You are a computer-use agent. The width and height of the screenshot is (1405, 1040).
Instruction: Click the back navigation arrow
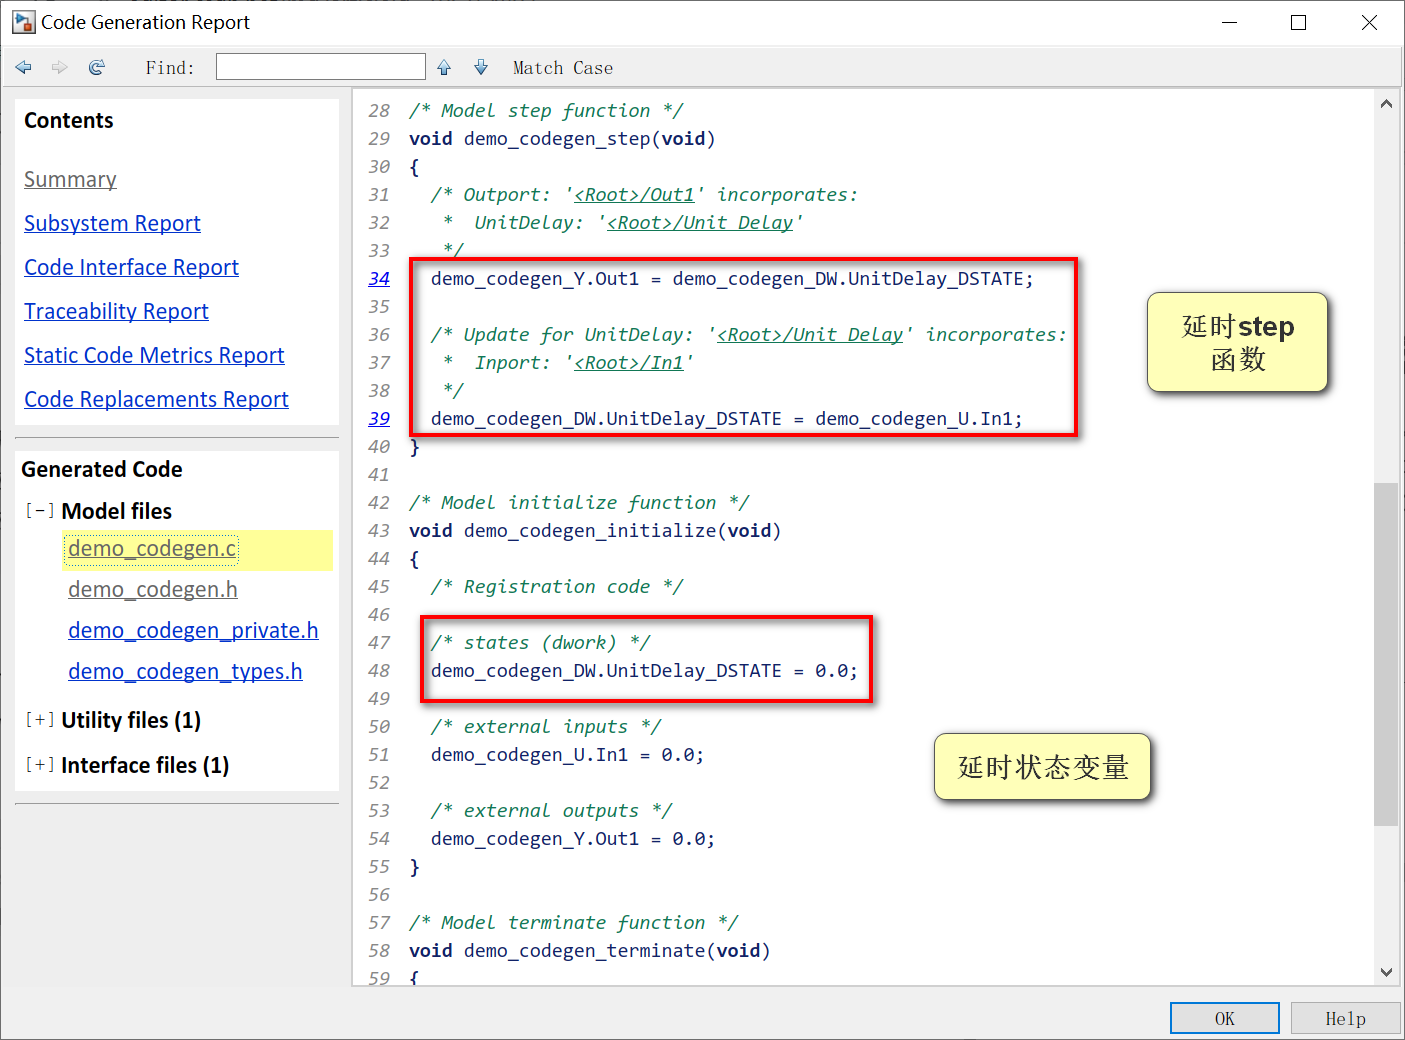(x=24, y=67)
